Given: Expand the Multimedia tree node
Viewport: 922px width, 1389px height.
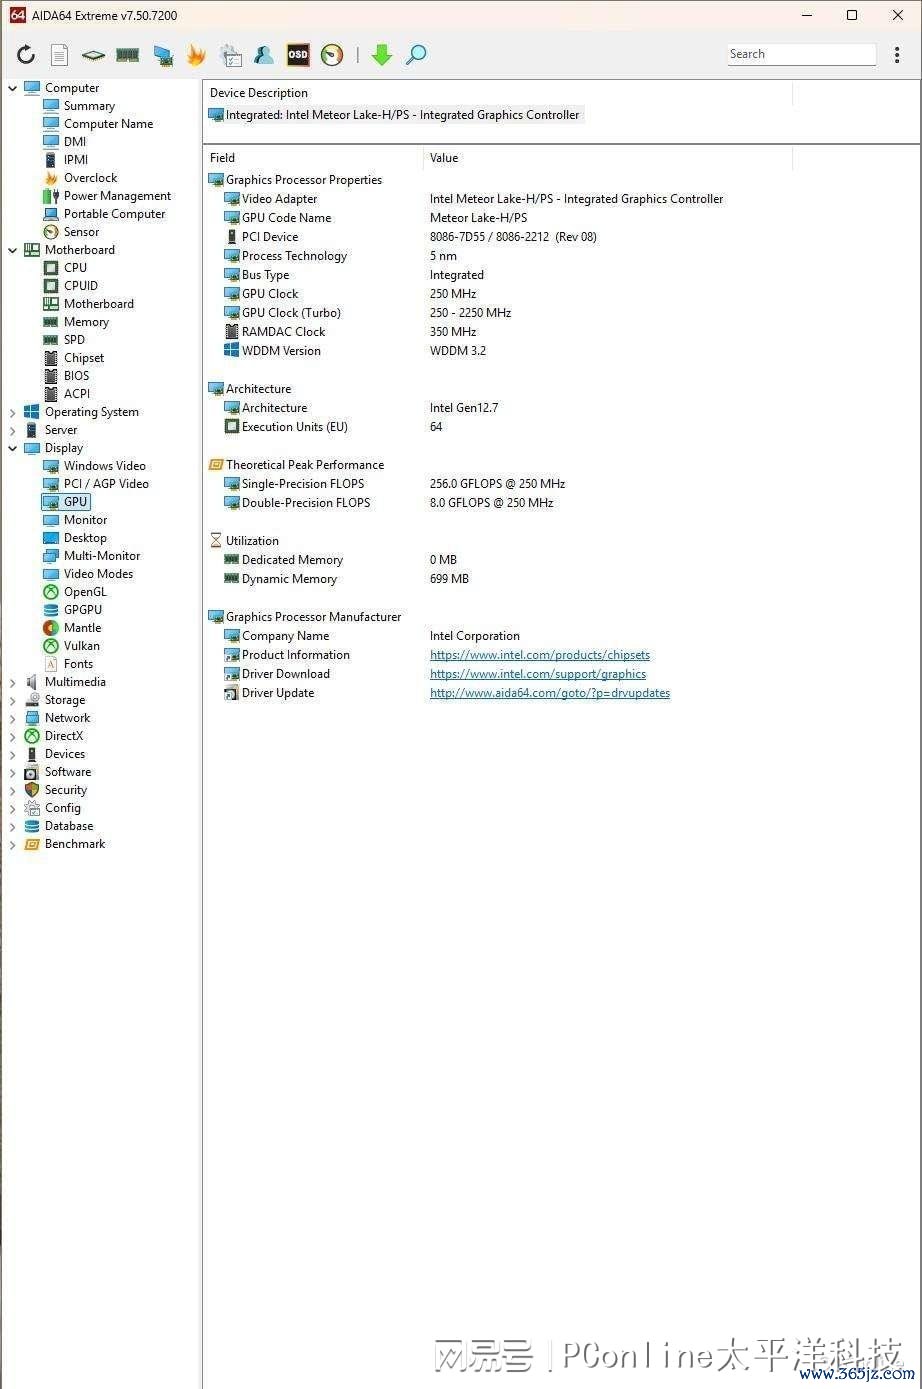Looking at the screenshot, I should [13, 682].
